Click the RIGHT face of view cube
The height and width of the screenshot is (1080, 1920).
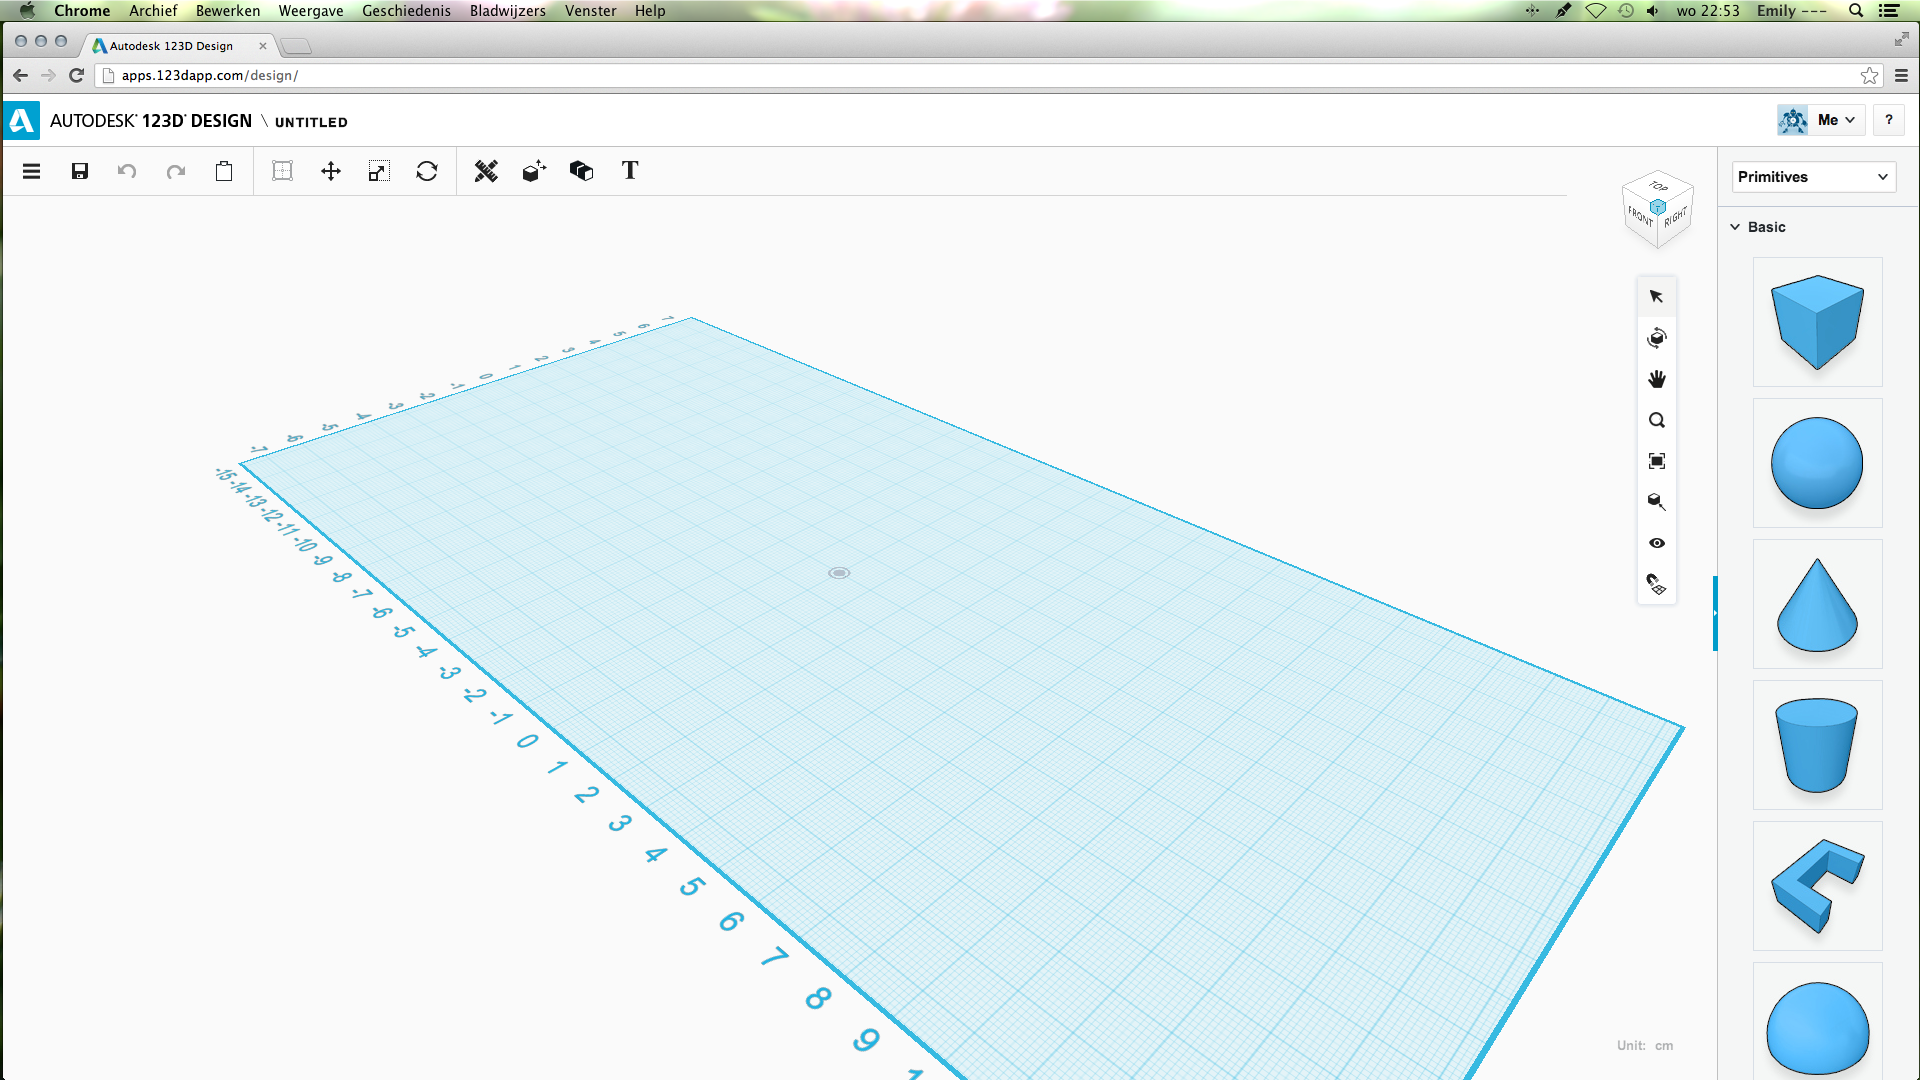point(1676,217)
